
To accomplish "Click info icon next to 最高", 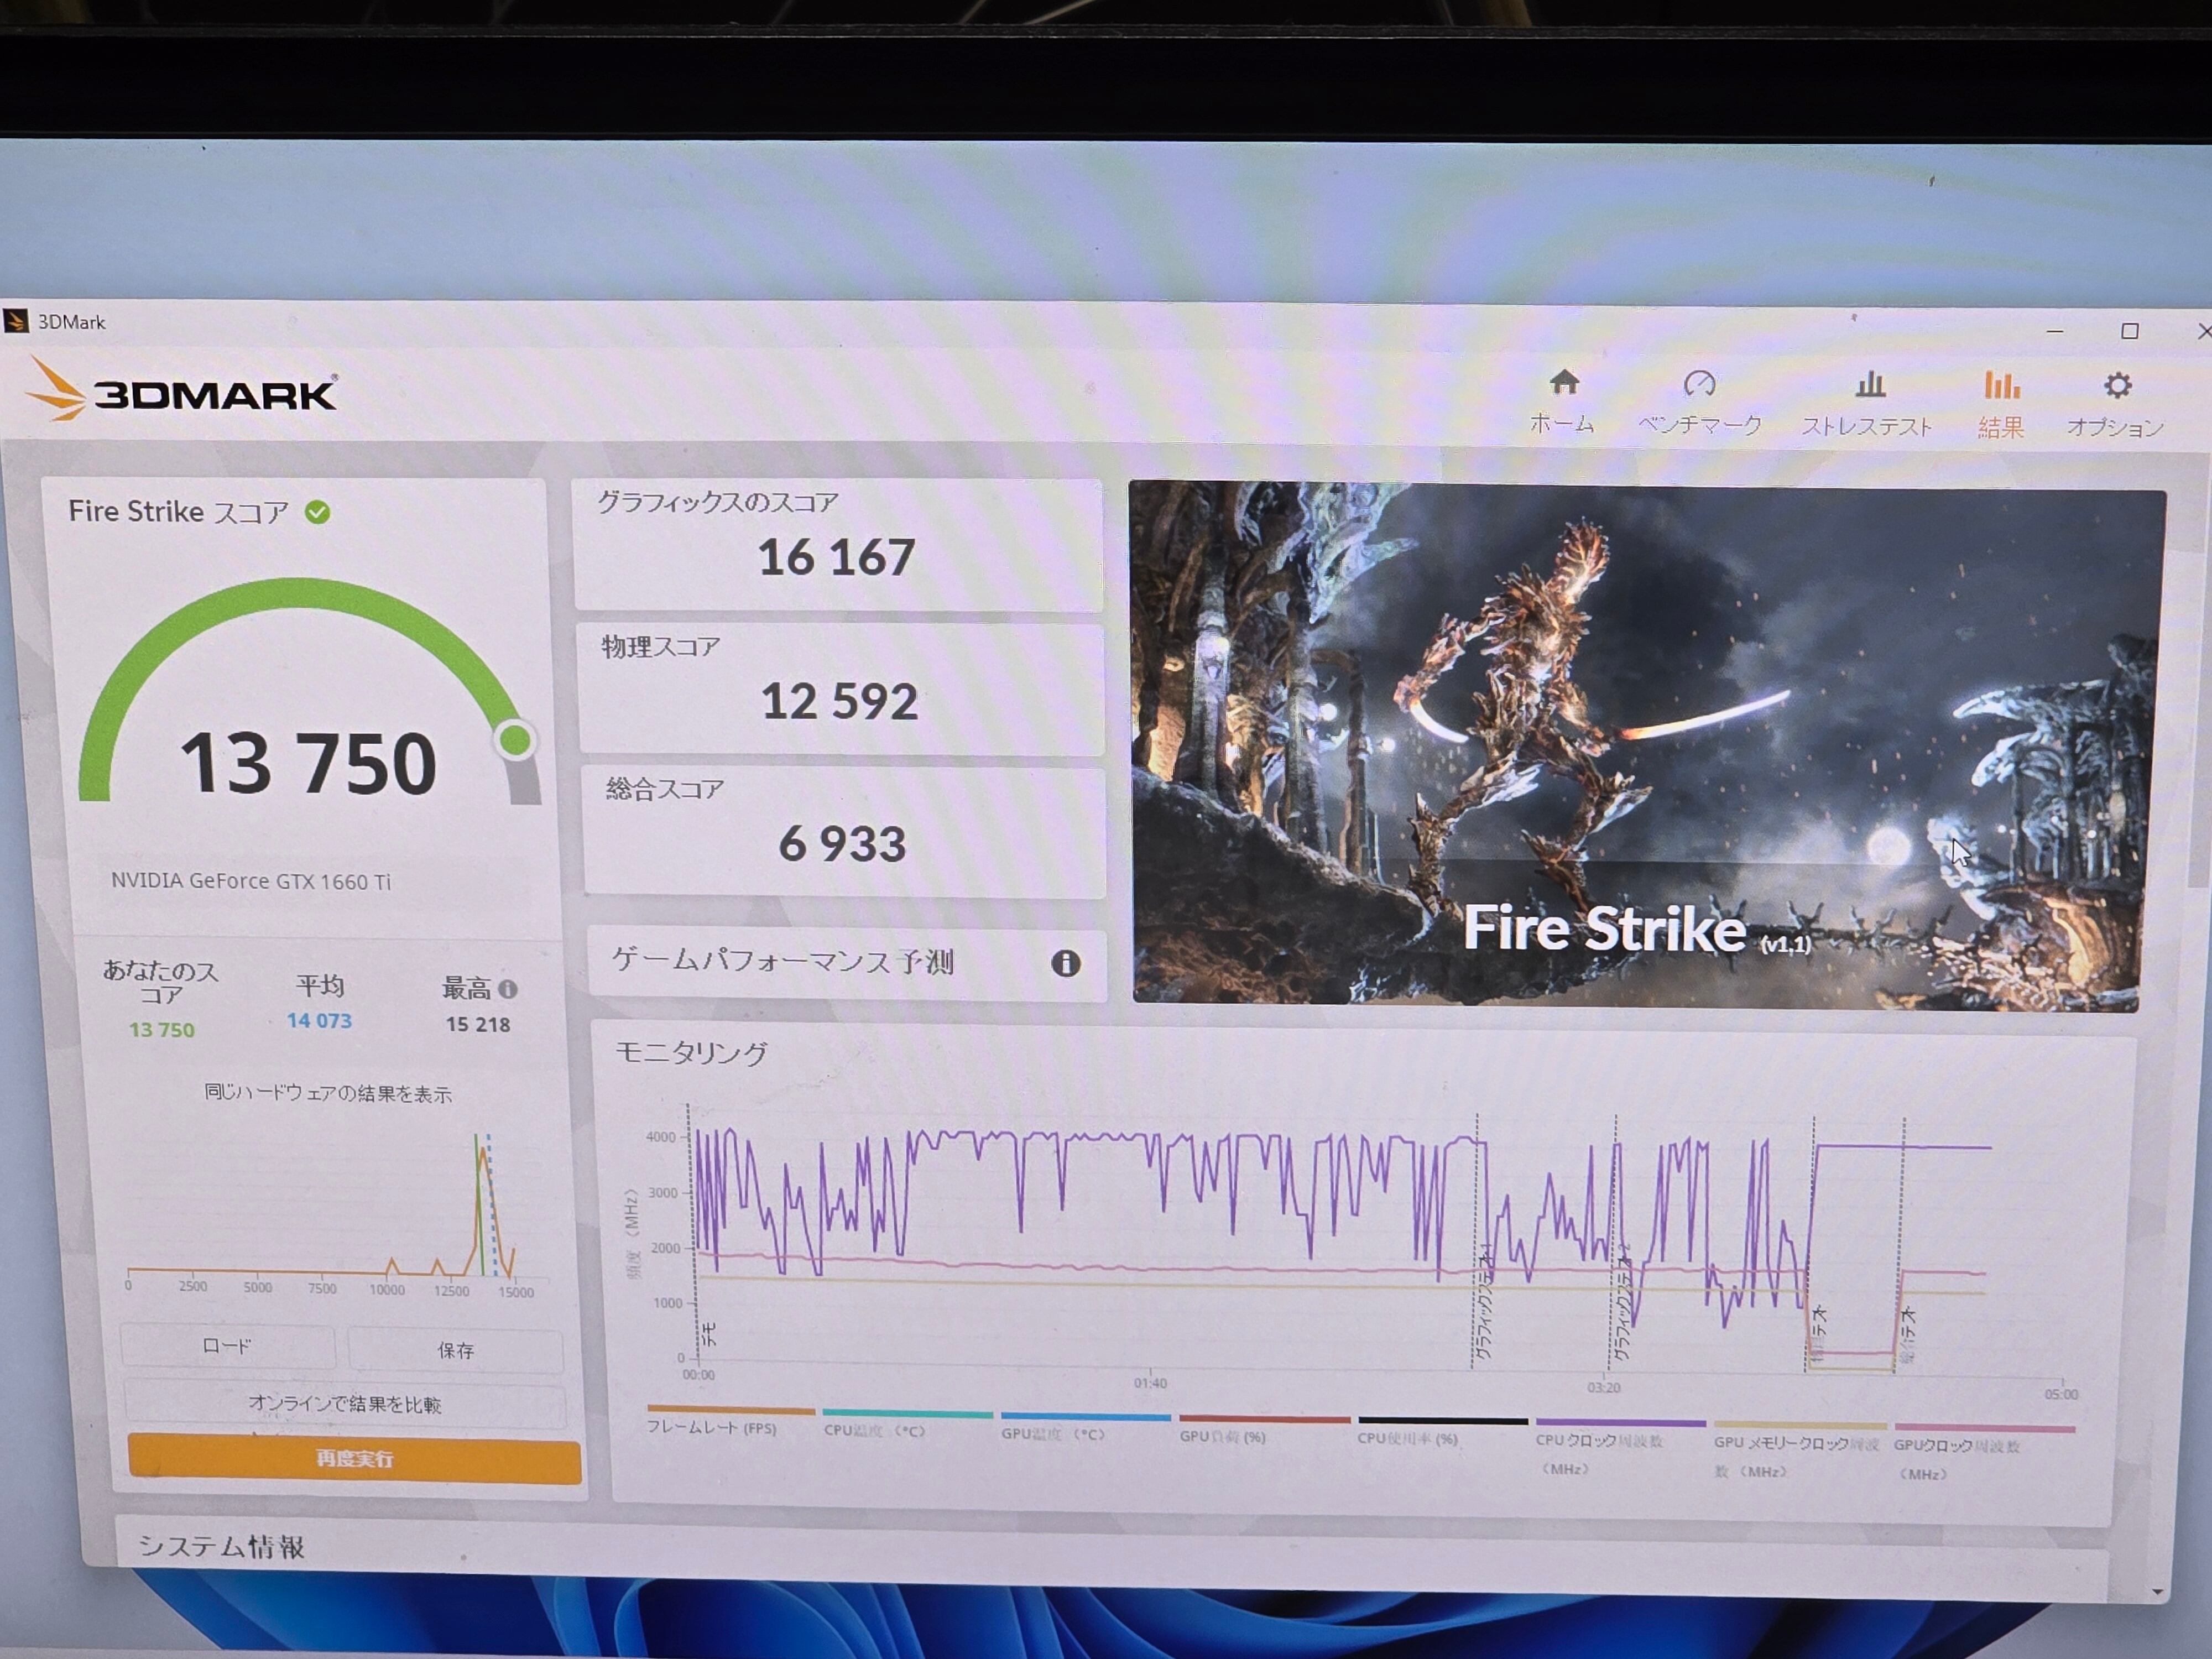I will point(508,989).
